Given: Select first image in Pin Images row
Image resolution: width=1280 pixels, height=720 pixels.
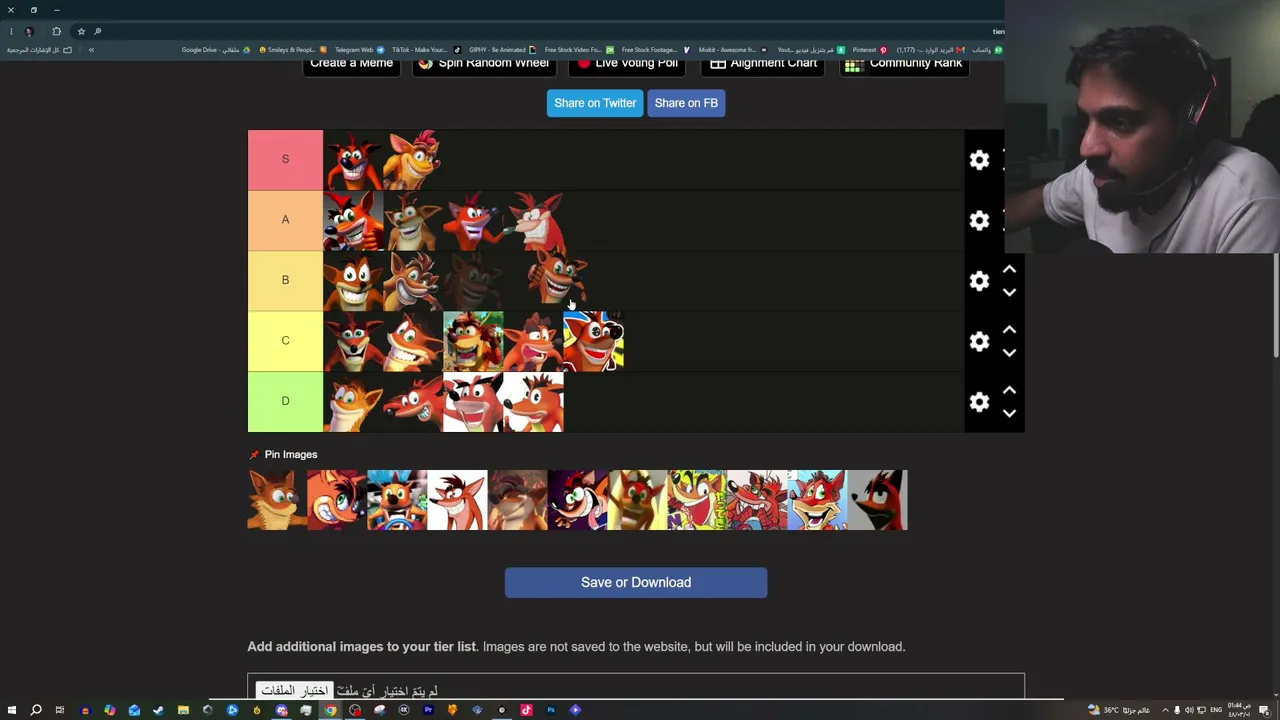Looking at the screenshot, I should point(277,500).
